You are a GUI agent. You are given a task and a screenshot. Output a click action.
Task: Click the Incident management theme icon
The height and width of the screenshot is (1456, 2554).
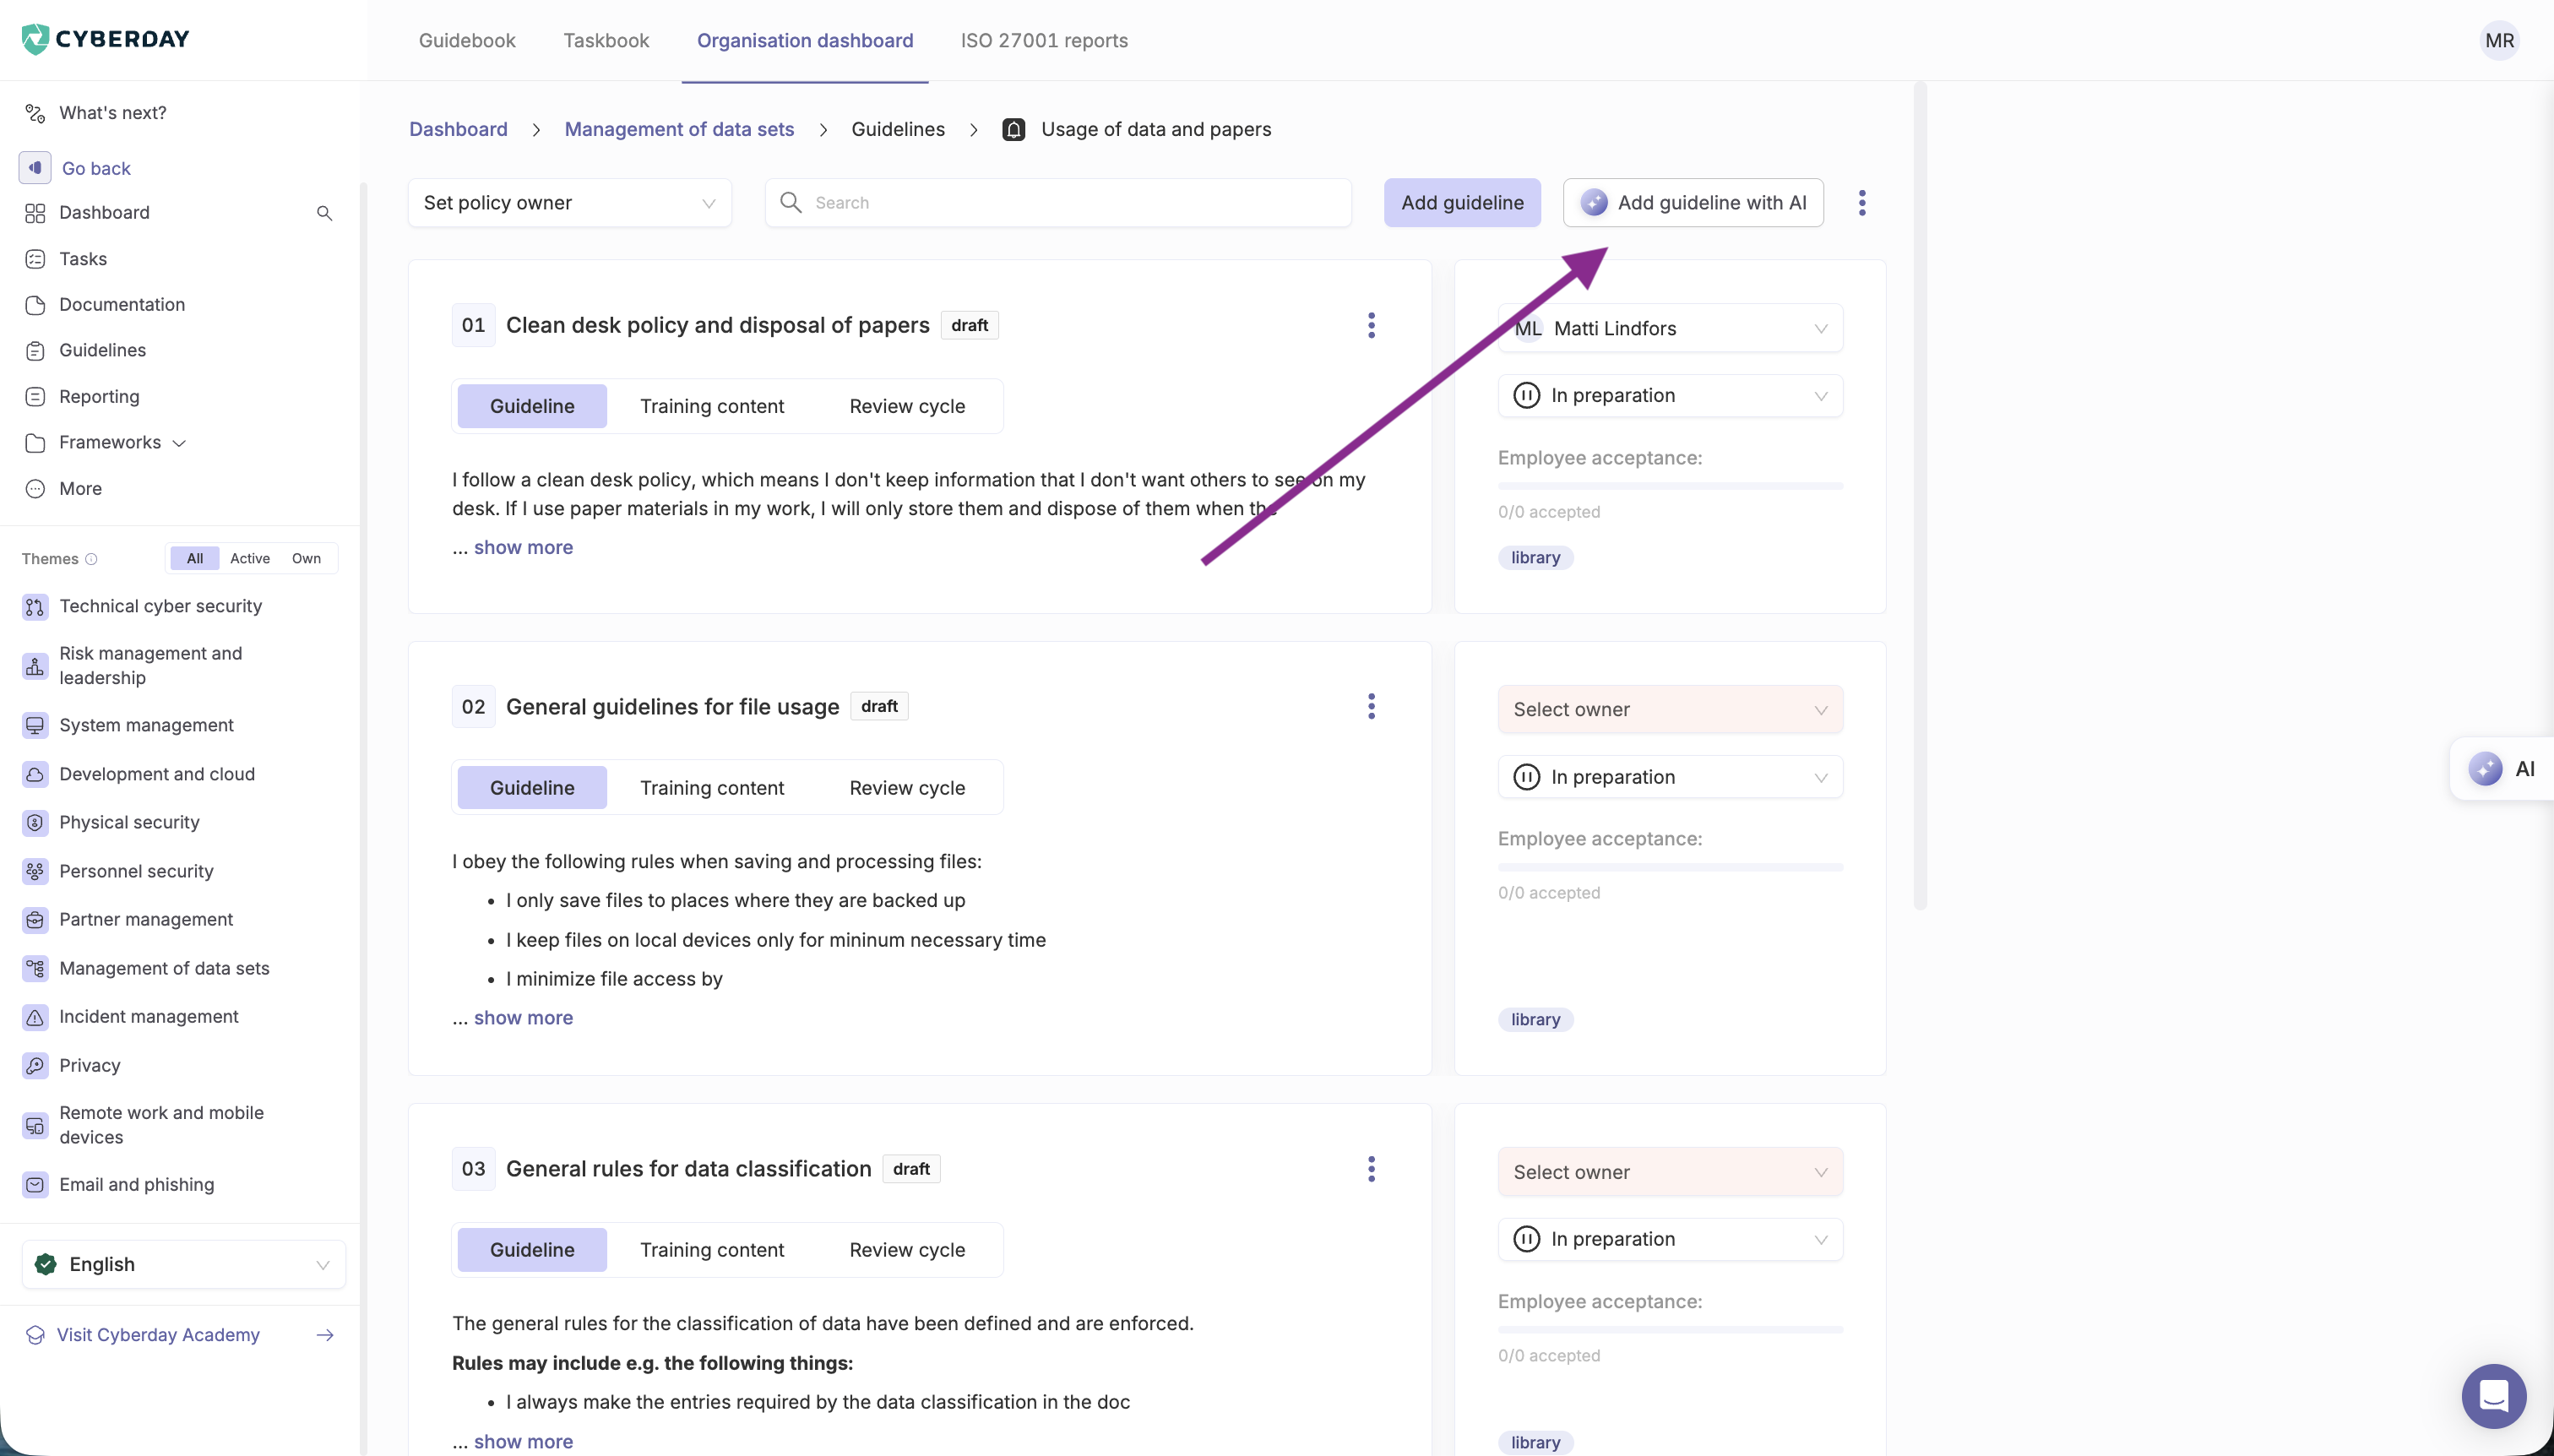35,1017
